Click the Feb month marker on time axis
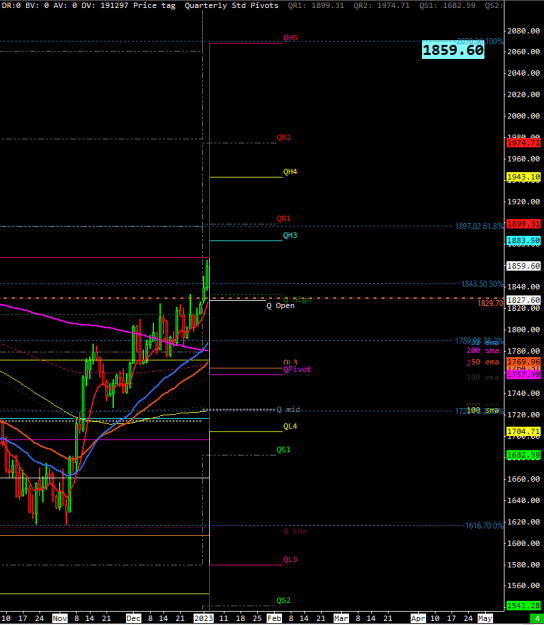 click(274, 619)
